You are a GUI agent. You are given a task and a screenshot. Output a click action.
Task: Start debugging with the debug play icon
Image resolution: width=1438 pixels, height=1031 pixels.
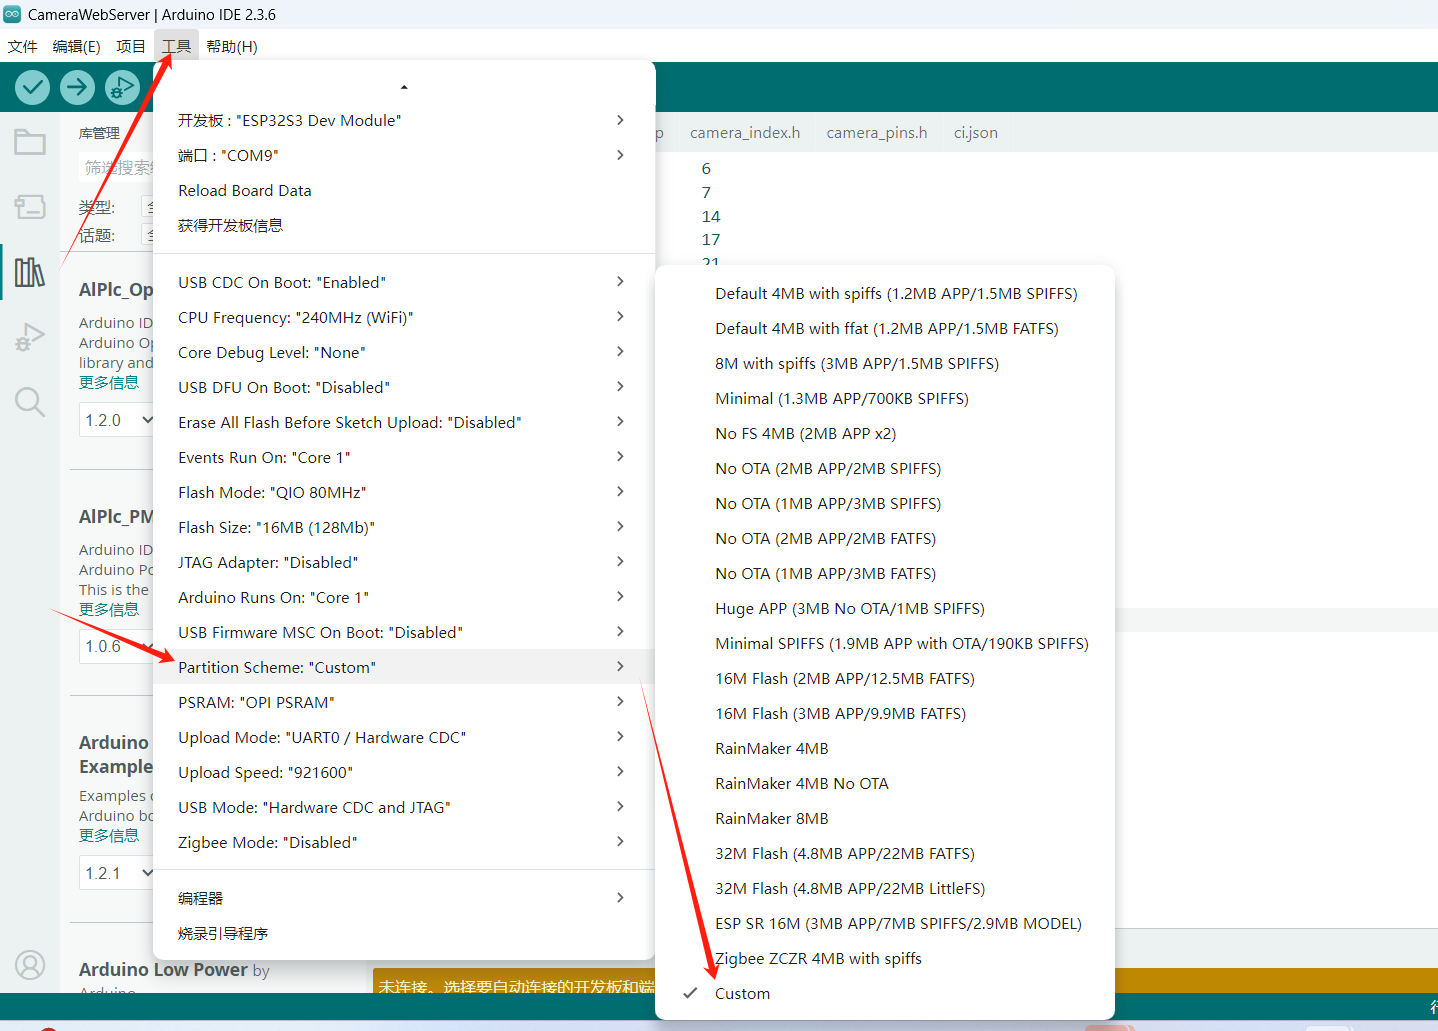(122, 88)
